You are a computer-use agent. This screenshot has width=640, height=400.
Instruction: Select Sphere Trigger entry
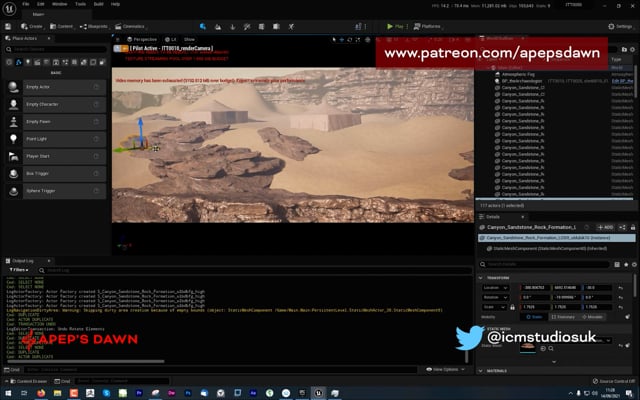point(56,191)
